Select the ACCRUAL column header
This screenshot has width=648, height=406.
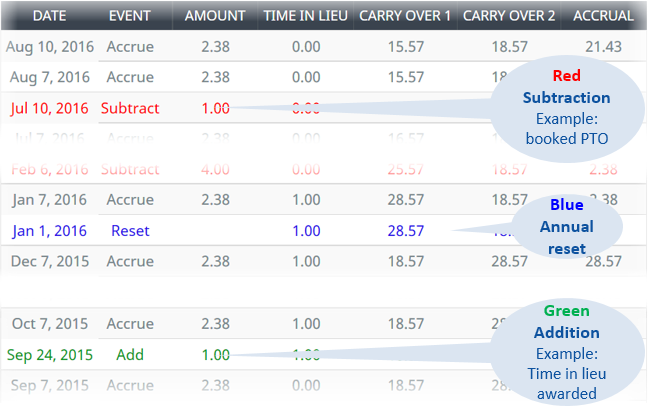[603, 16]
